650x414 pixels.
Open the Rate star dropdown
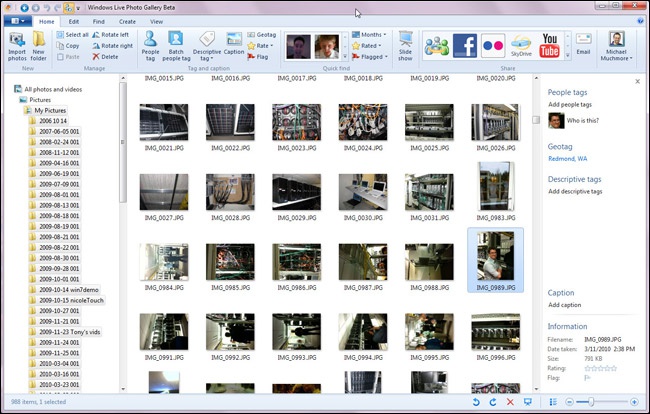tap(260, 46)
